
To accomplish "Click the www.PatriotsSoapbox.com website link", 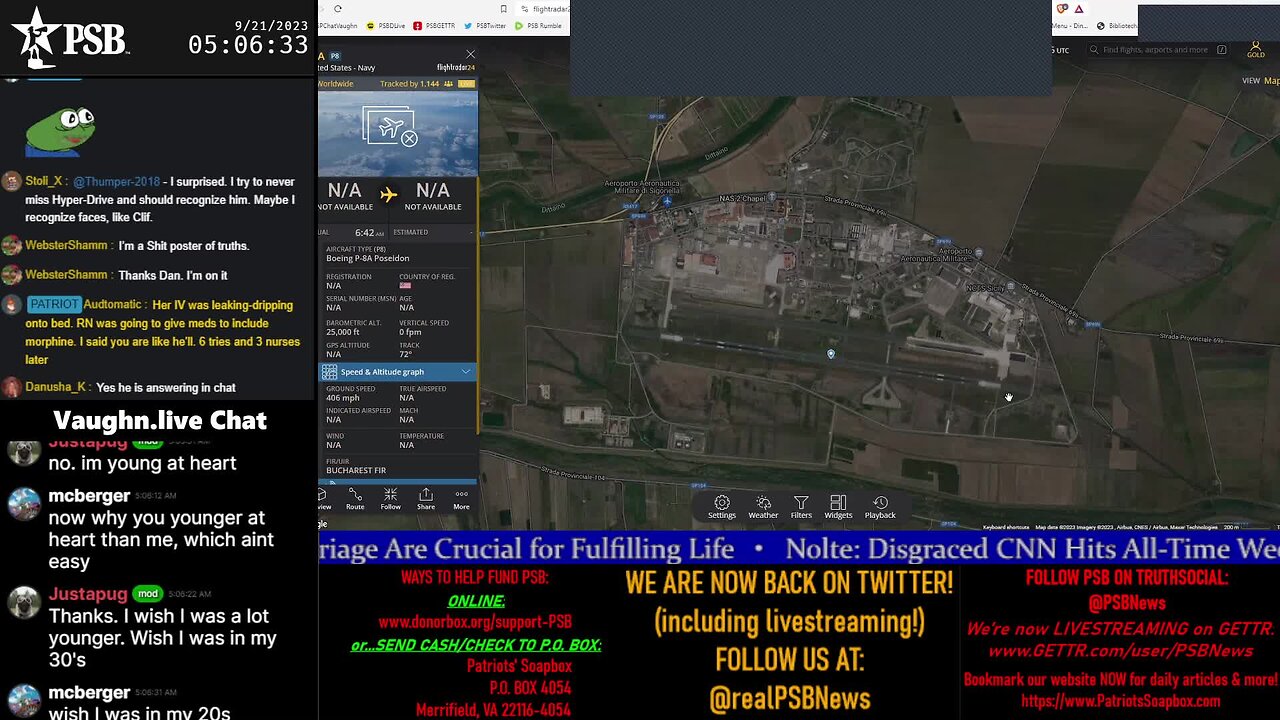I will (x=1120, y=701).
